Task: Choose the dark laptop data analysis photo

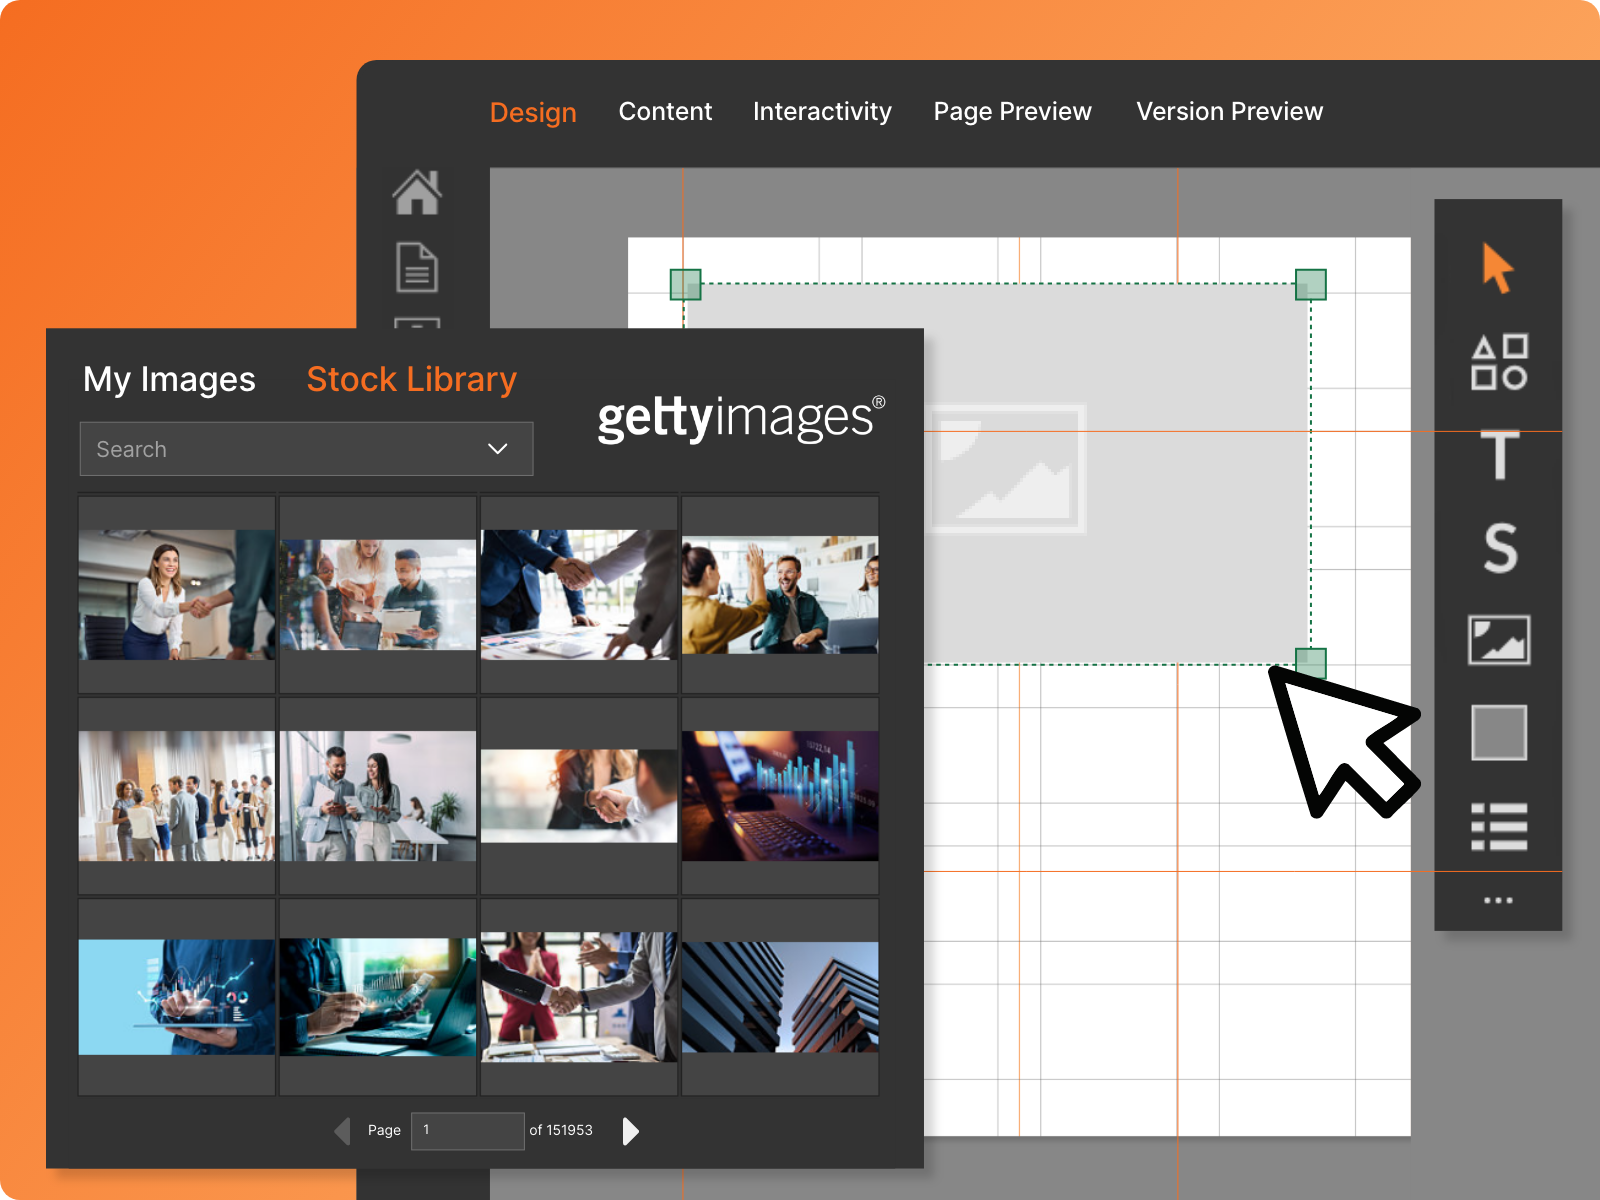Action: pyautogui.click(x=378, y=997)
